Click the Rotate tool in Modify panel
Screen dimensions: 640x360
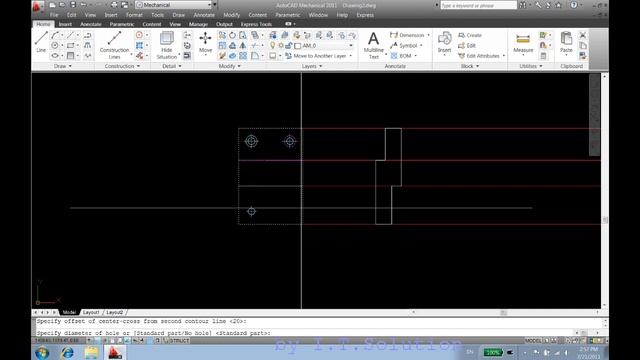coord(232,35)
